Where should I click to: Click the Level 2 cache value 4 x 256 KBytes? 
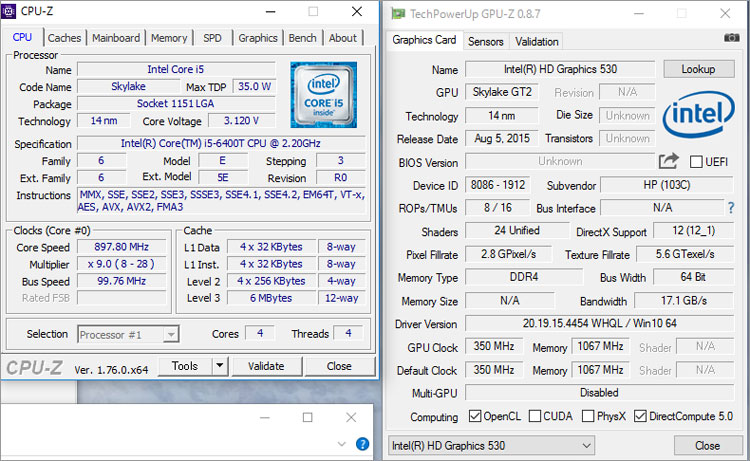pos(271,281)
